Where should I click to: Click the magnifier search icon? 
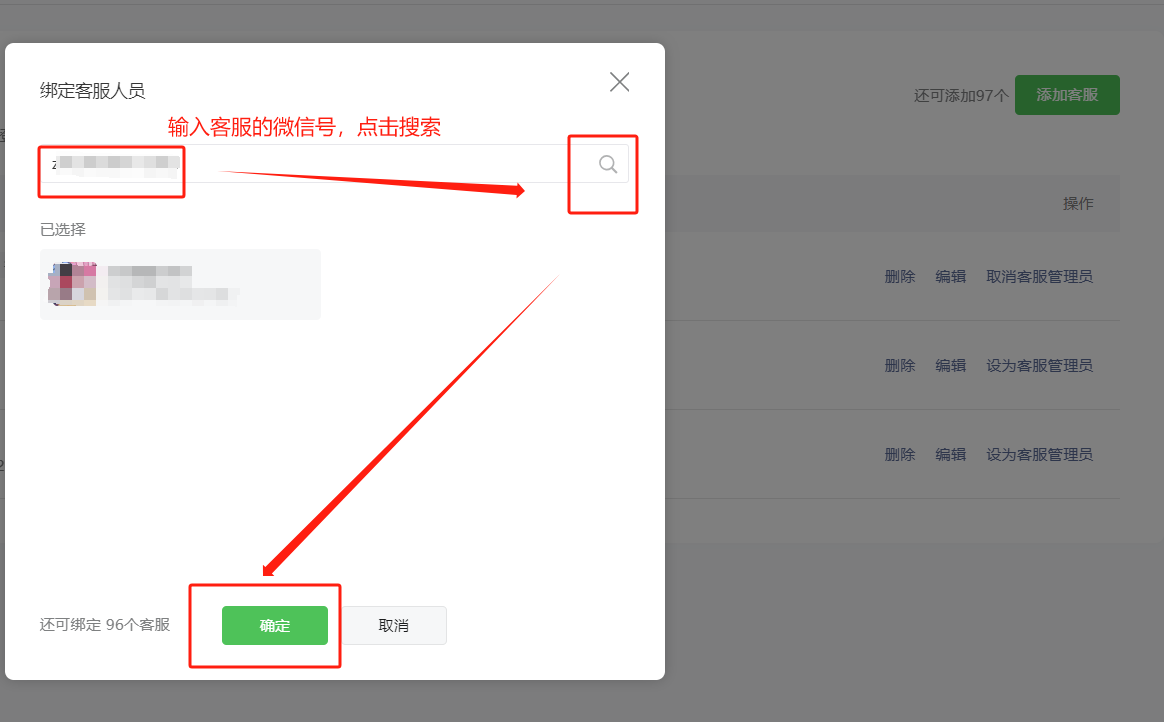[608, 164]
